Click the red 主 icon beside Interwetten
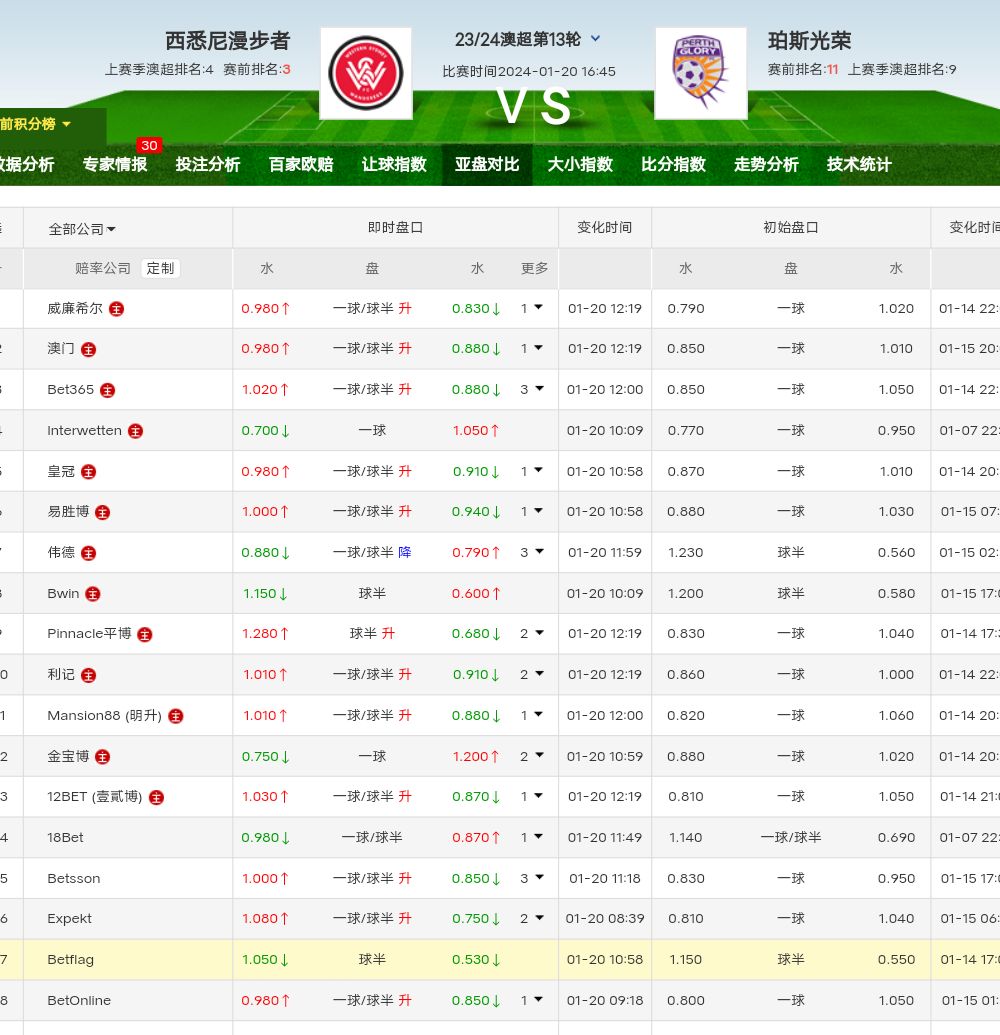 [x=136, y=431]
